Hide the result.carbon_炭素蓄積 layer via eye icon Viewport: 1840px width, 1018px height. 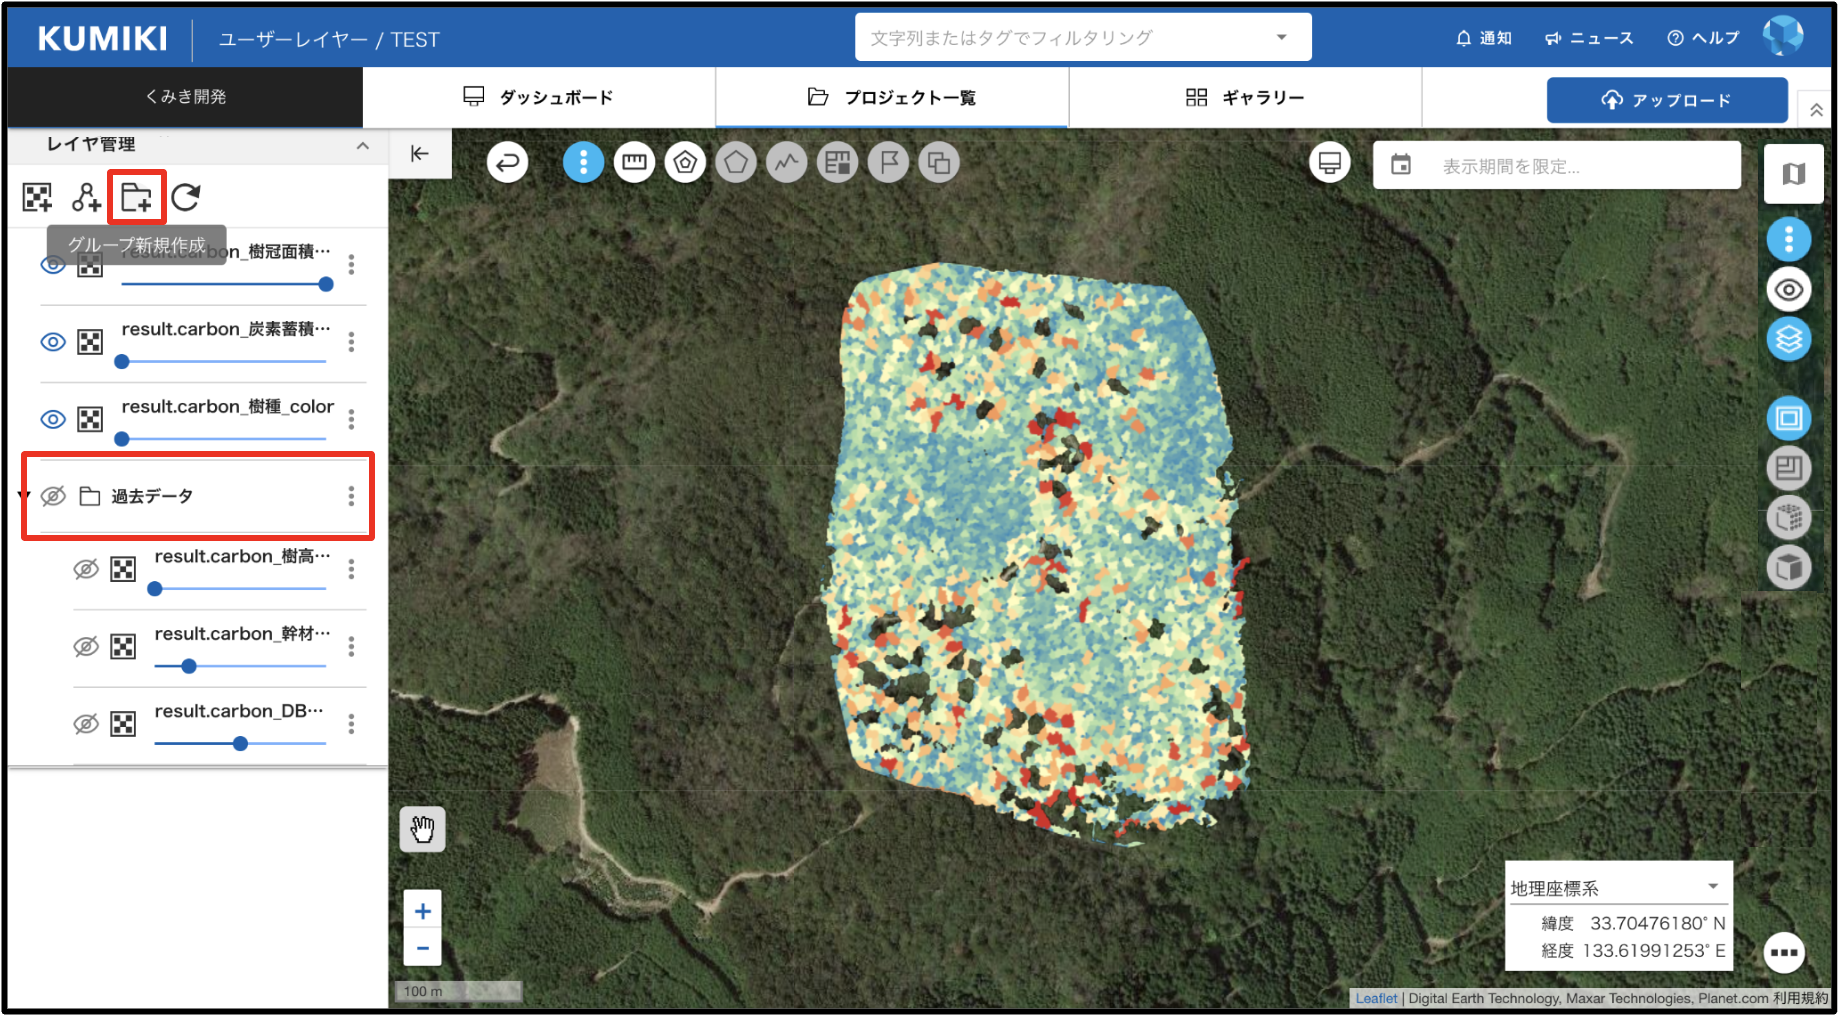[x=53, y=342]
